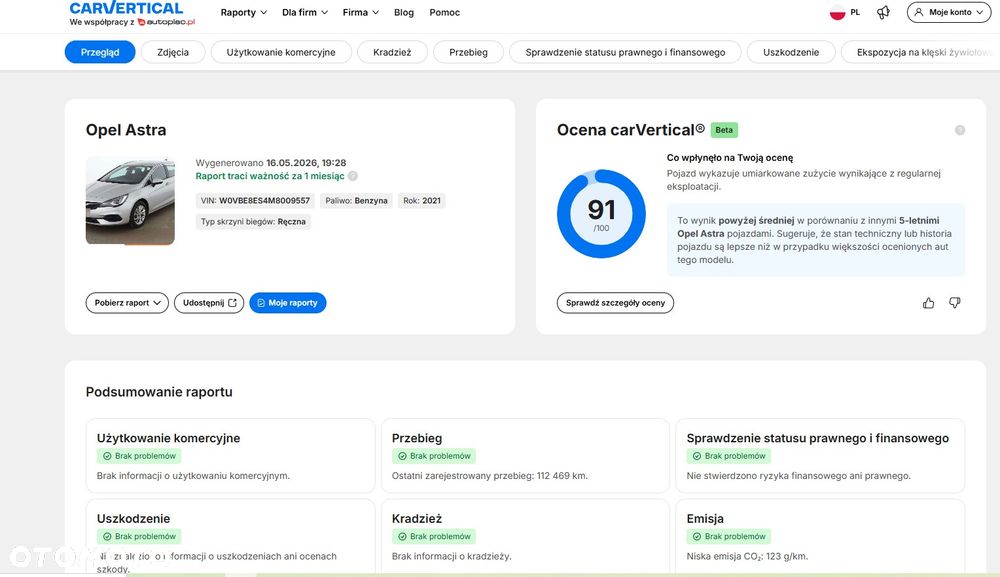Image resolution: width=1000 pixels, height=577 pixels.
Task: Click the Opel Astra car thumbnail
Action: pos(130,200)
